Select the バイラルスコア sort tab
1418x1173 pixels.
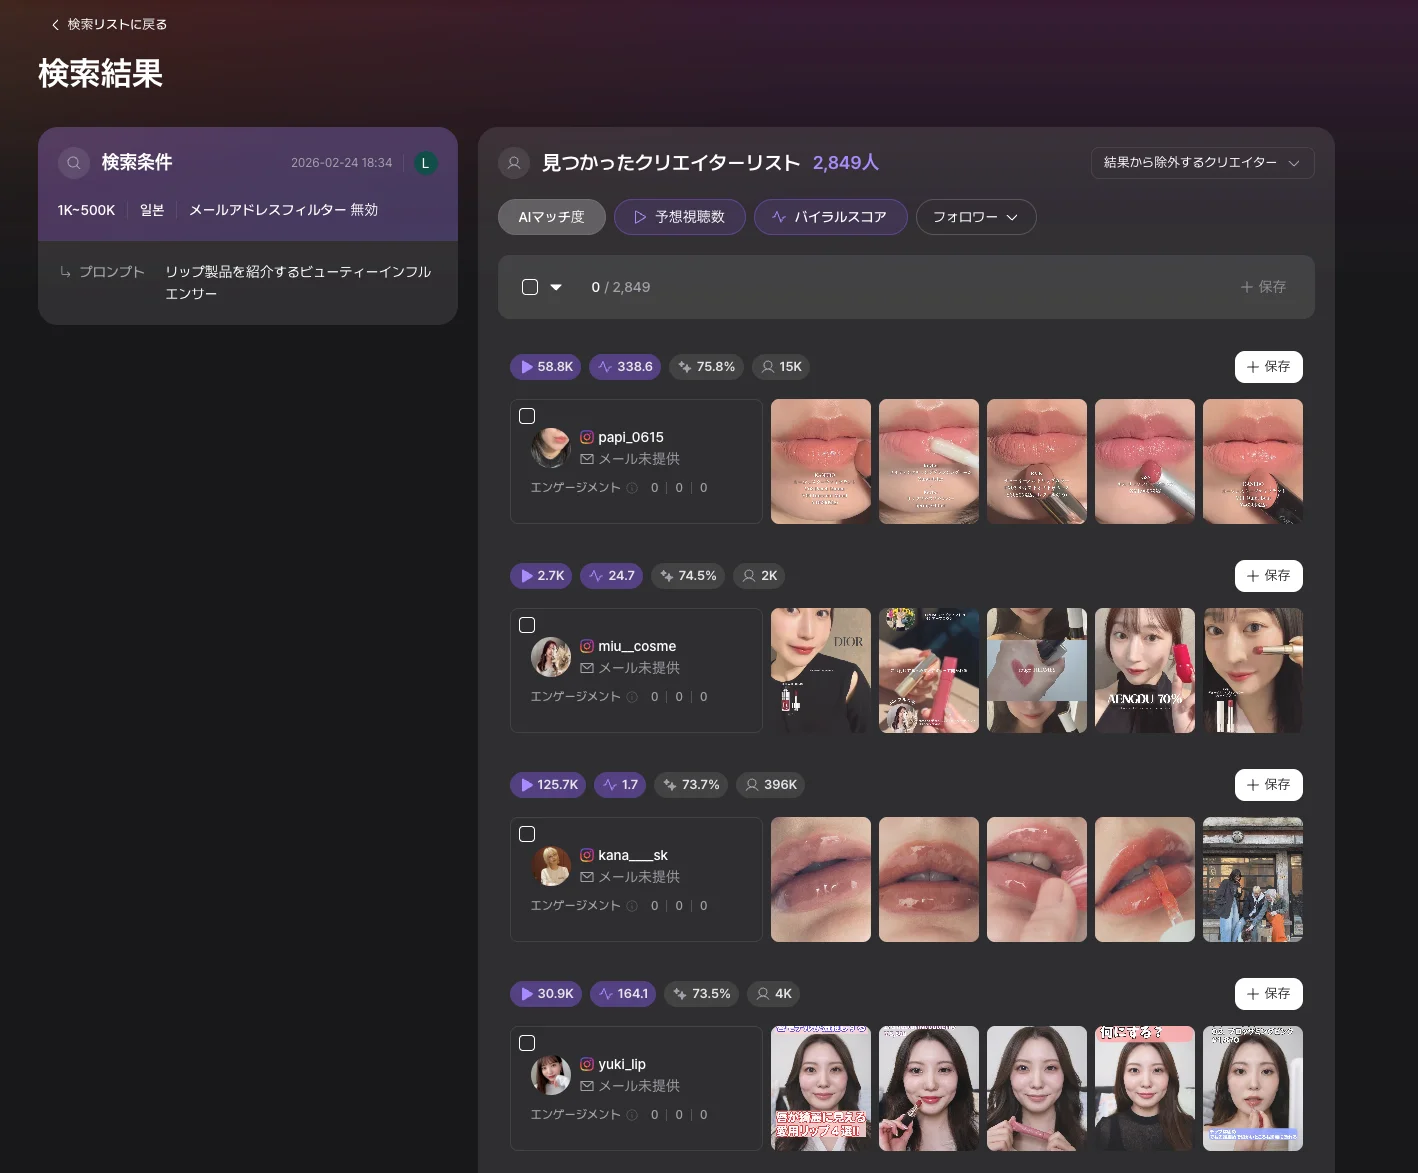(x=830, y=217)
